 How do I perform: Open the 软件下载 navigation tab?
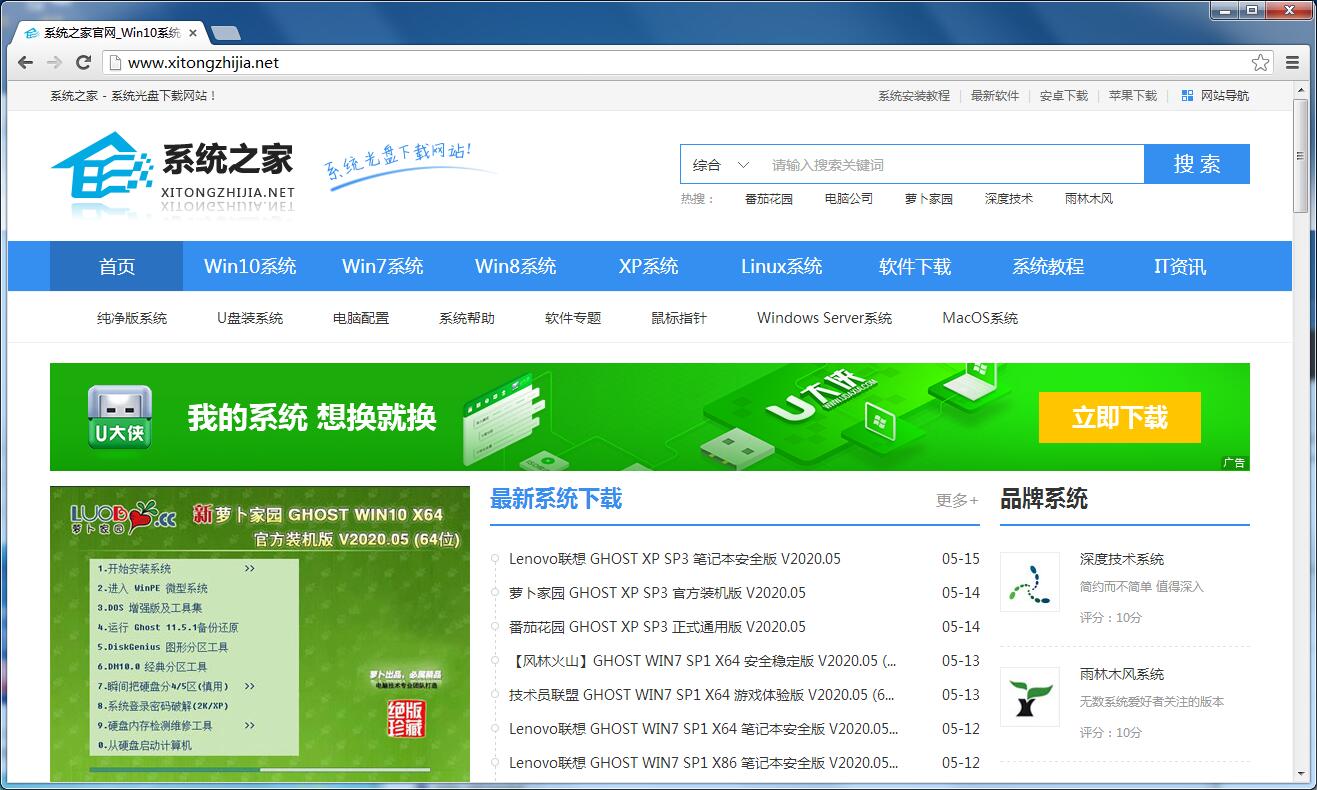coord(915,266)
